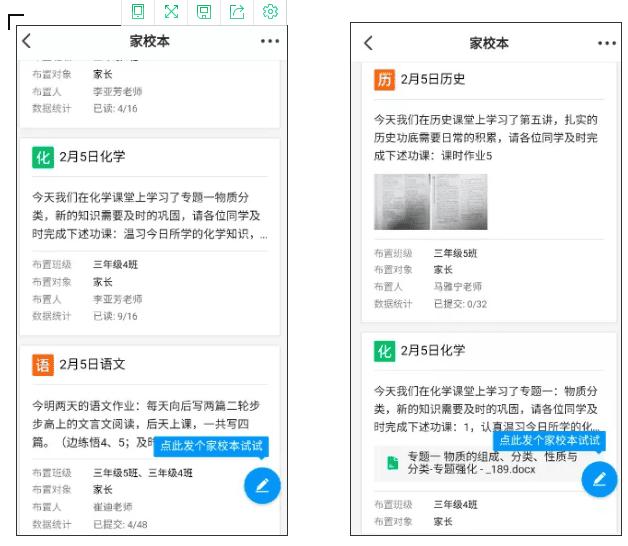
Task: Click 三年级5班、三年级4班 class value
Action: click(x=143, y=473)
